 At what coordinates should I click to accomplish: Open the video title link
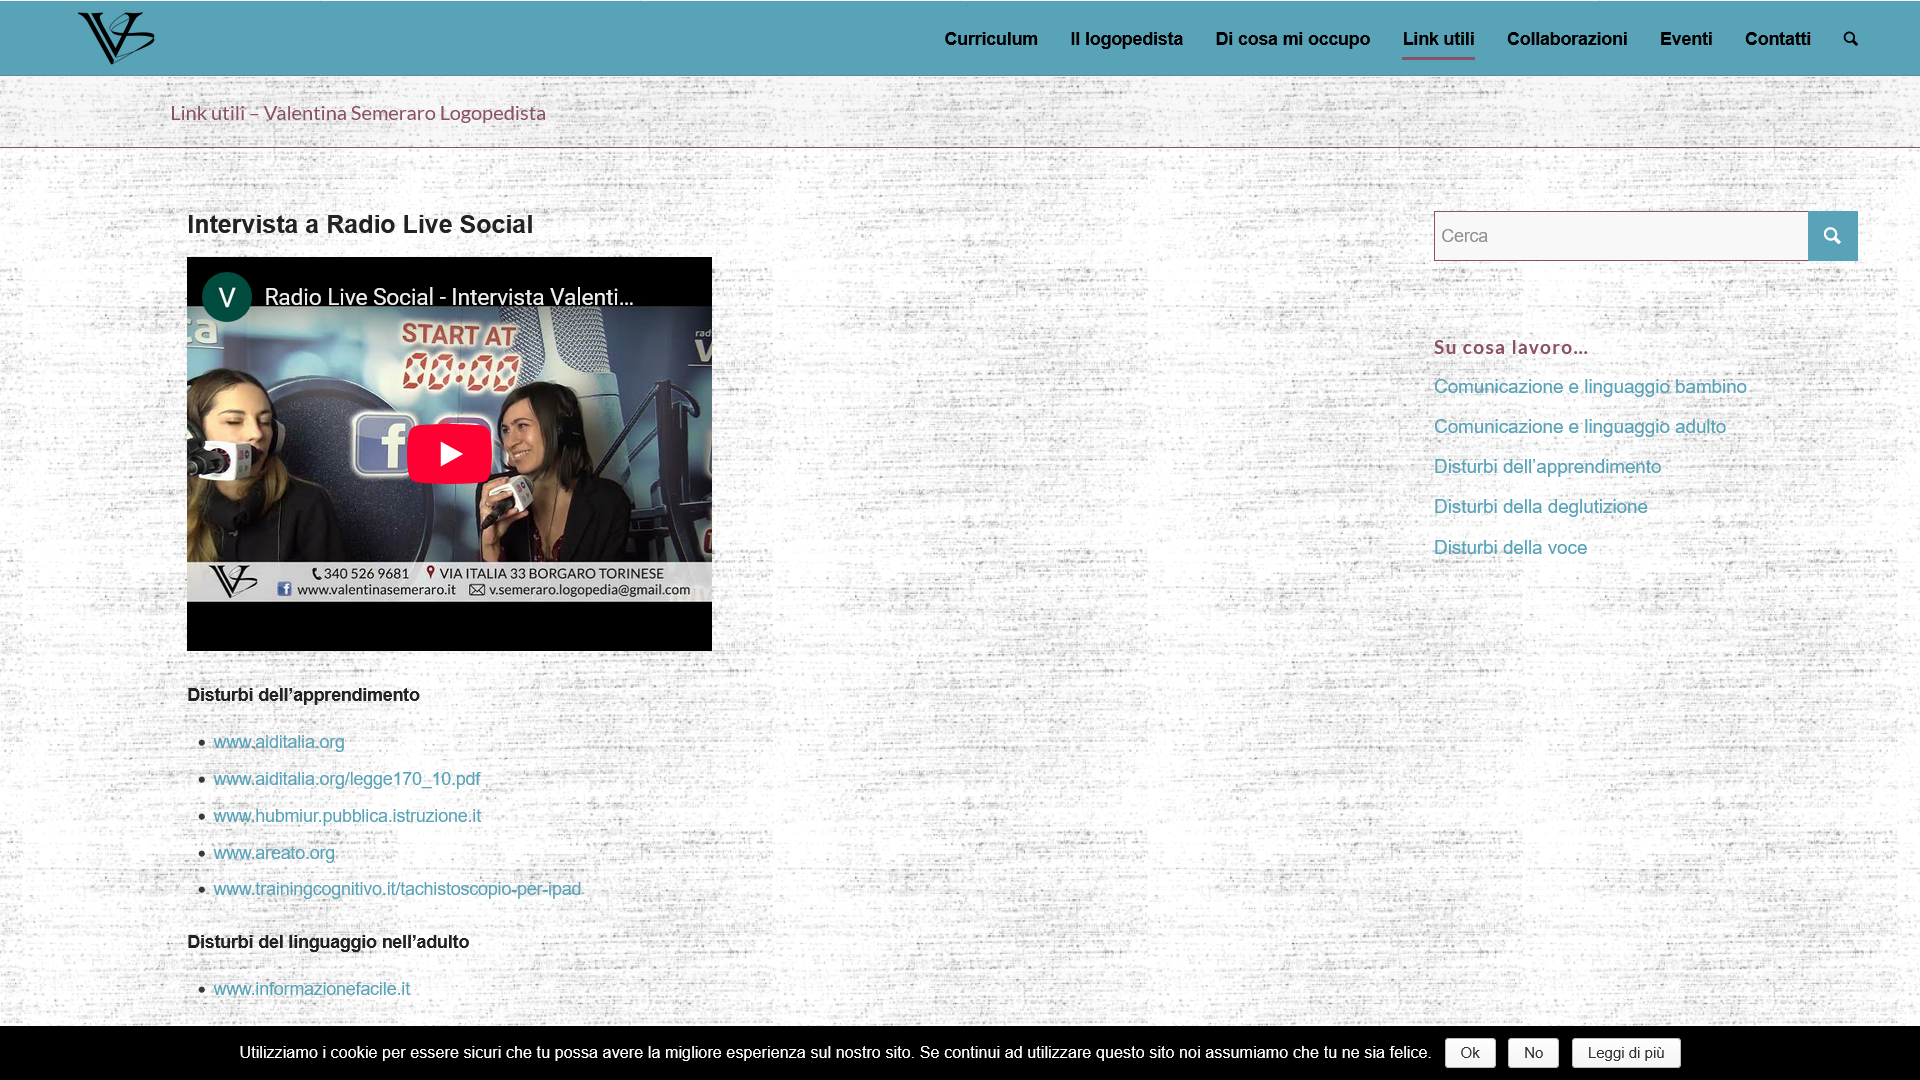[449, 297]
